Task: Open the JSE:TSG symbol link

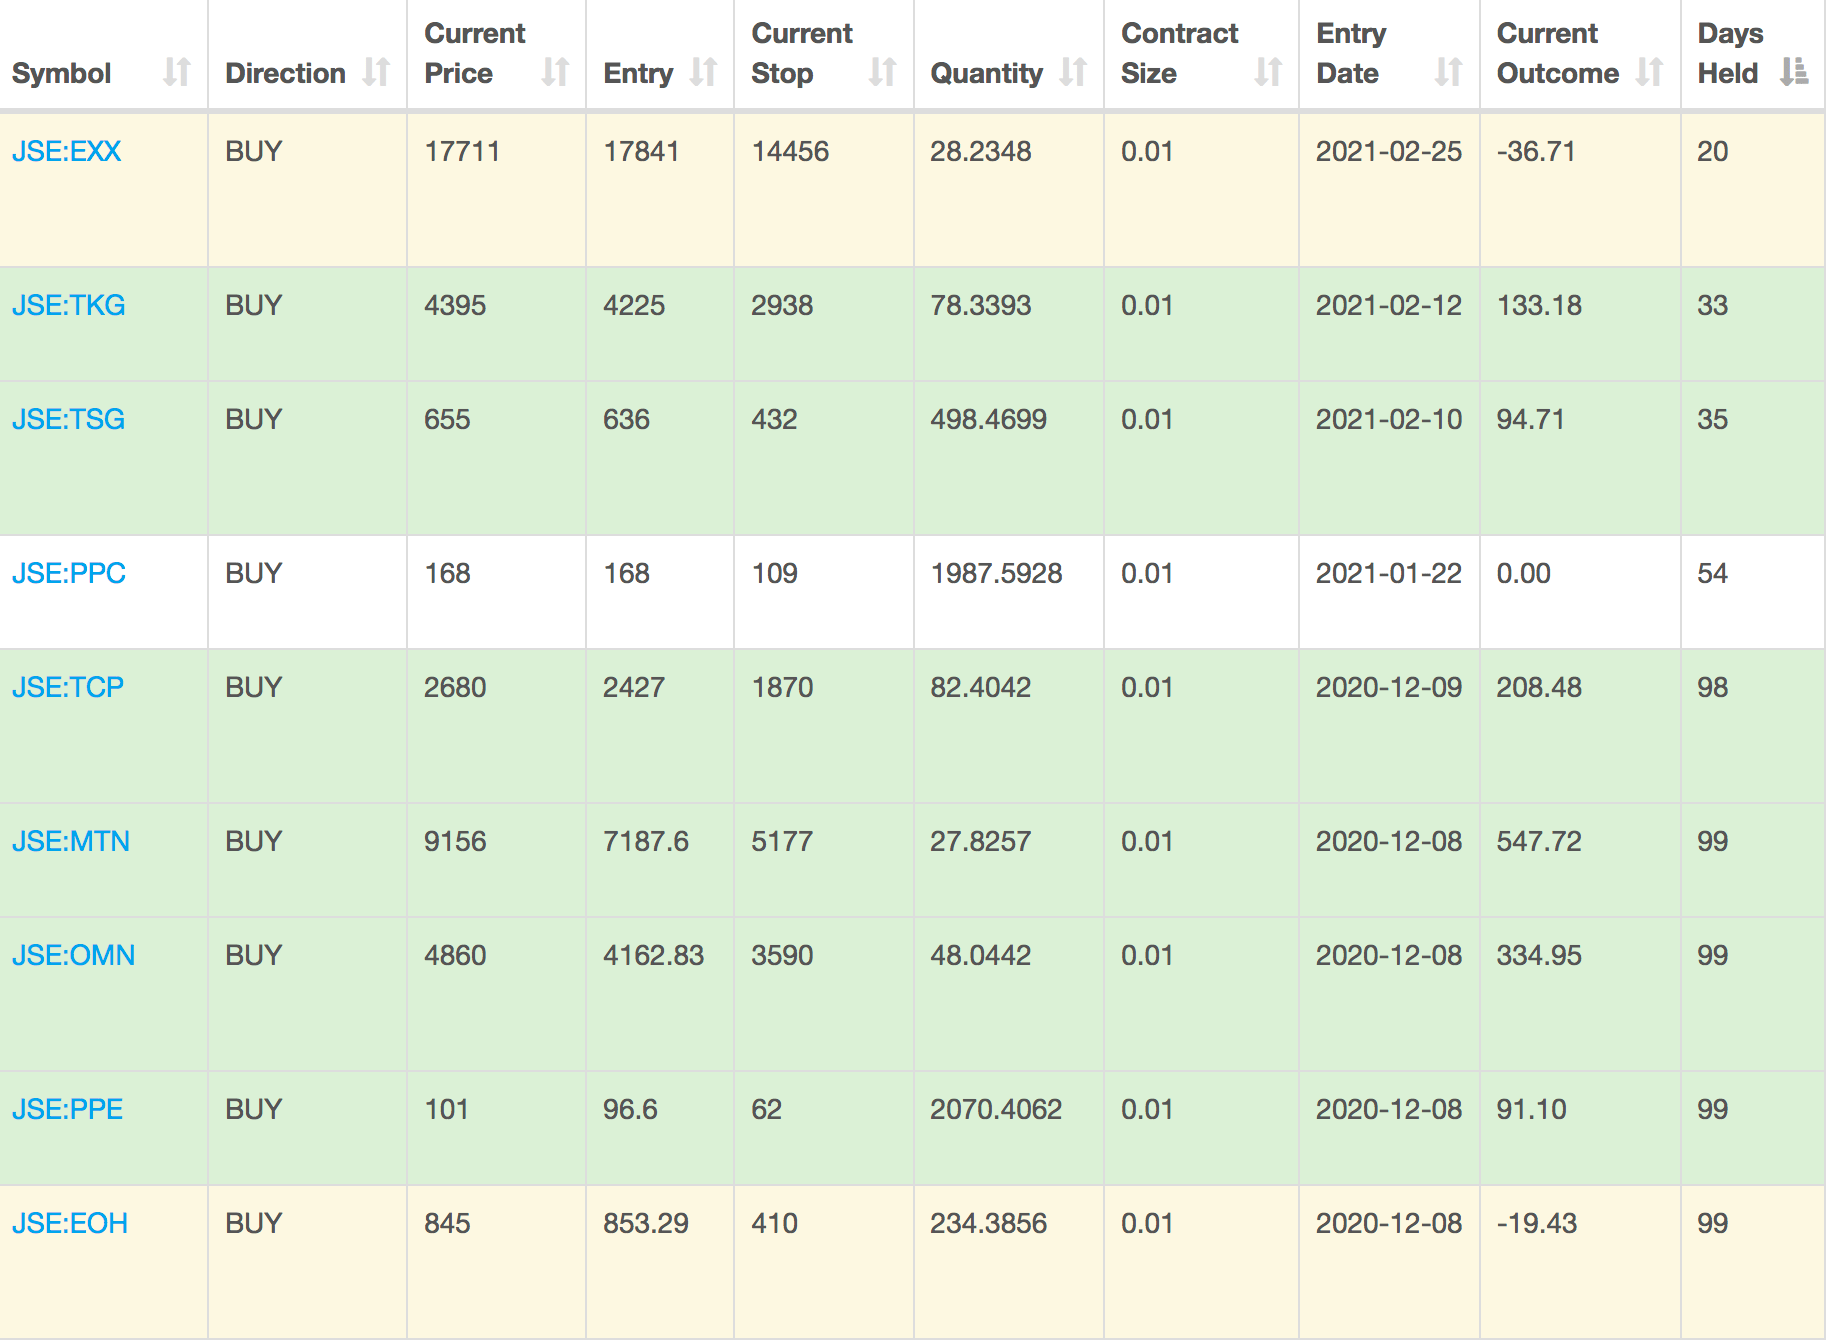Action: click(68, 419)
